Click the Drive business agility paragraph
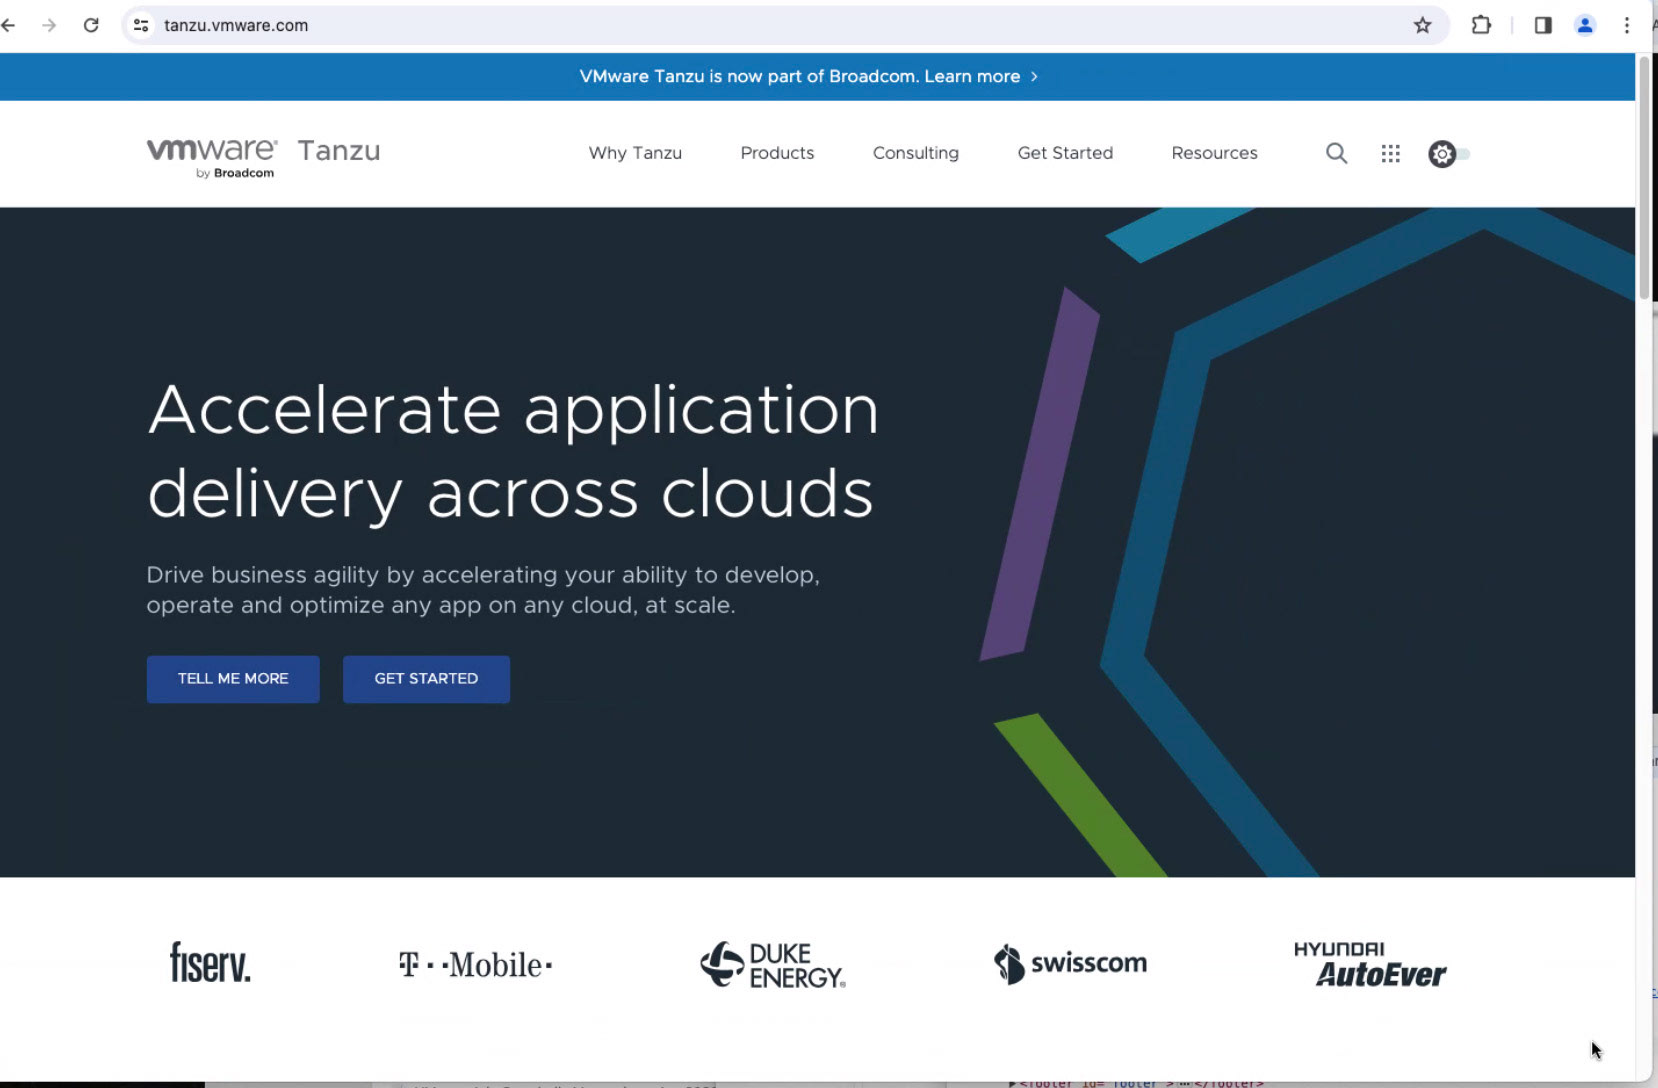1658x1088 pixels. [x=483, y=590]
